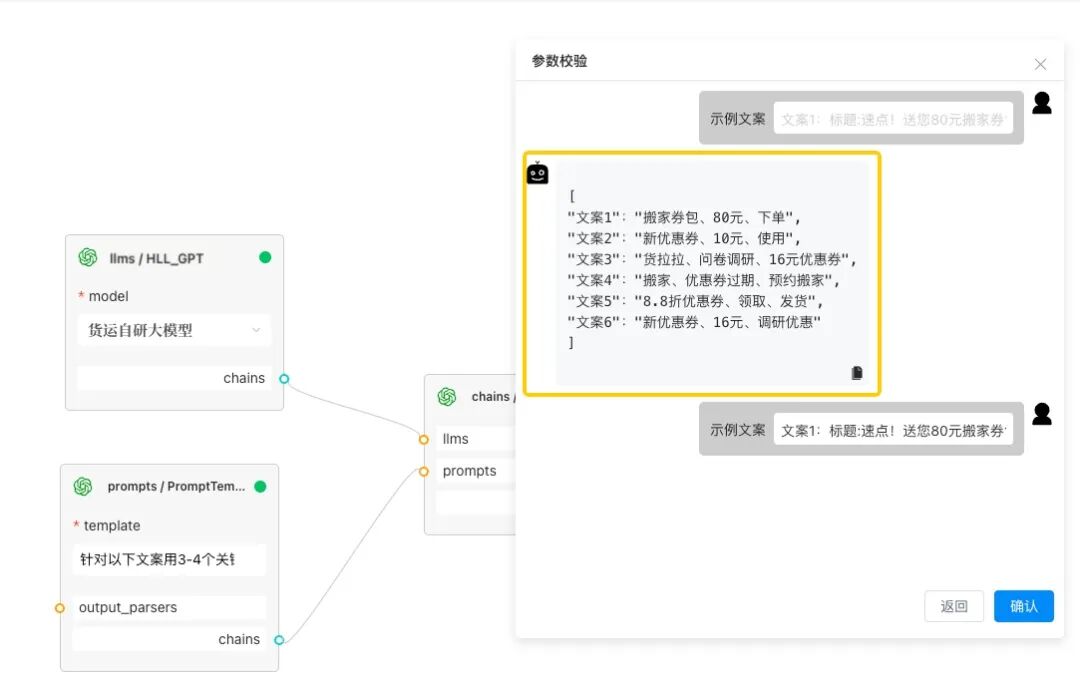The width and height of the screenshot is (1080, 688).
Task: Click the lower user avatar icon
Action: pos(1041,414)
